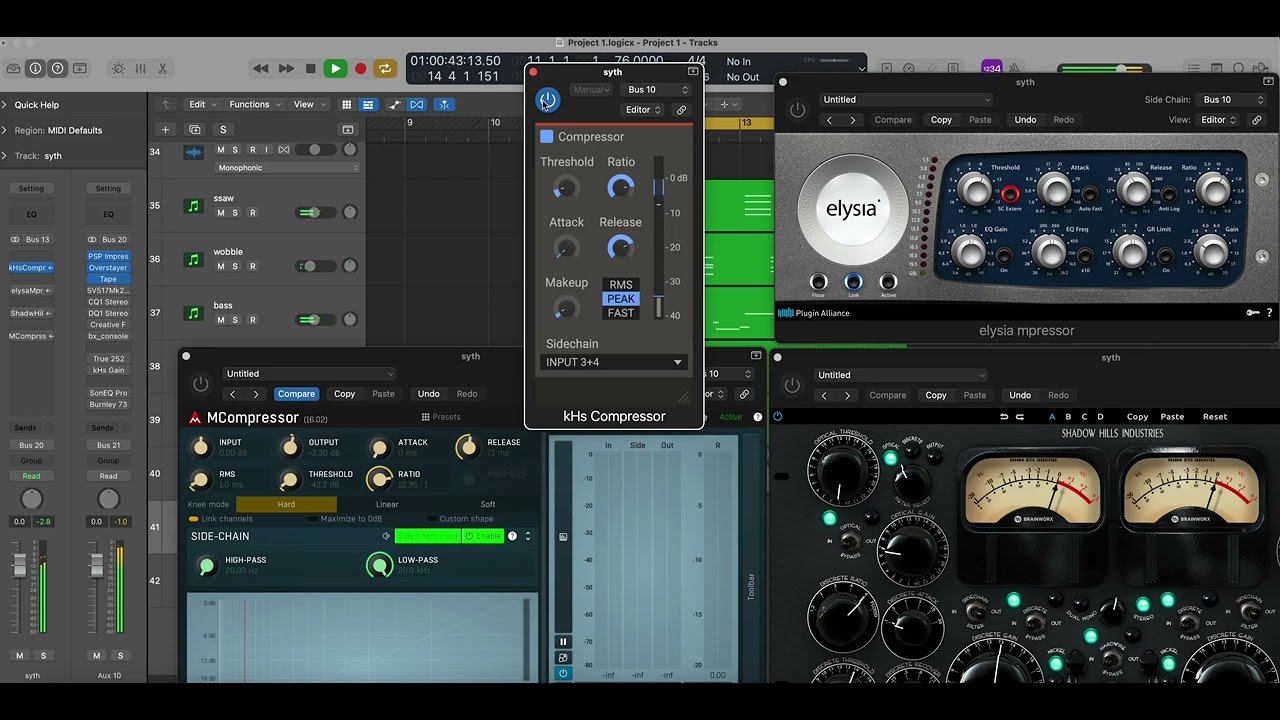The height and width of the screenshot is (720, 1280).
Task: Click the green Play button
Action: click(336, 69)
